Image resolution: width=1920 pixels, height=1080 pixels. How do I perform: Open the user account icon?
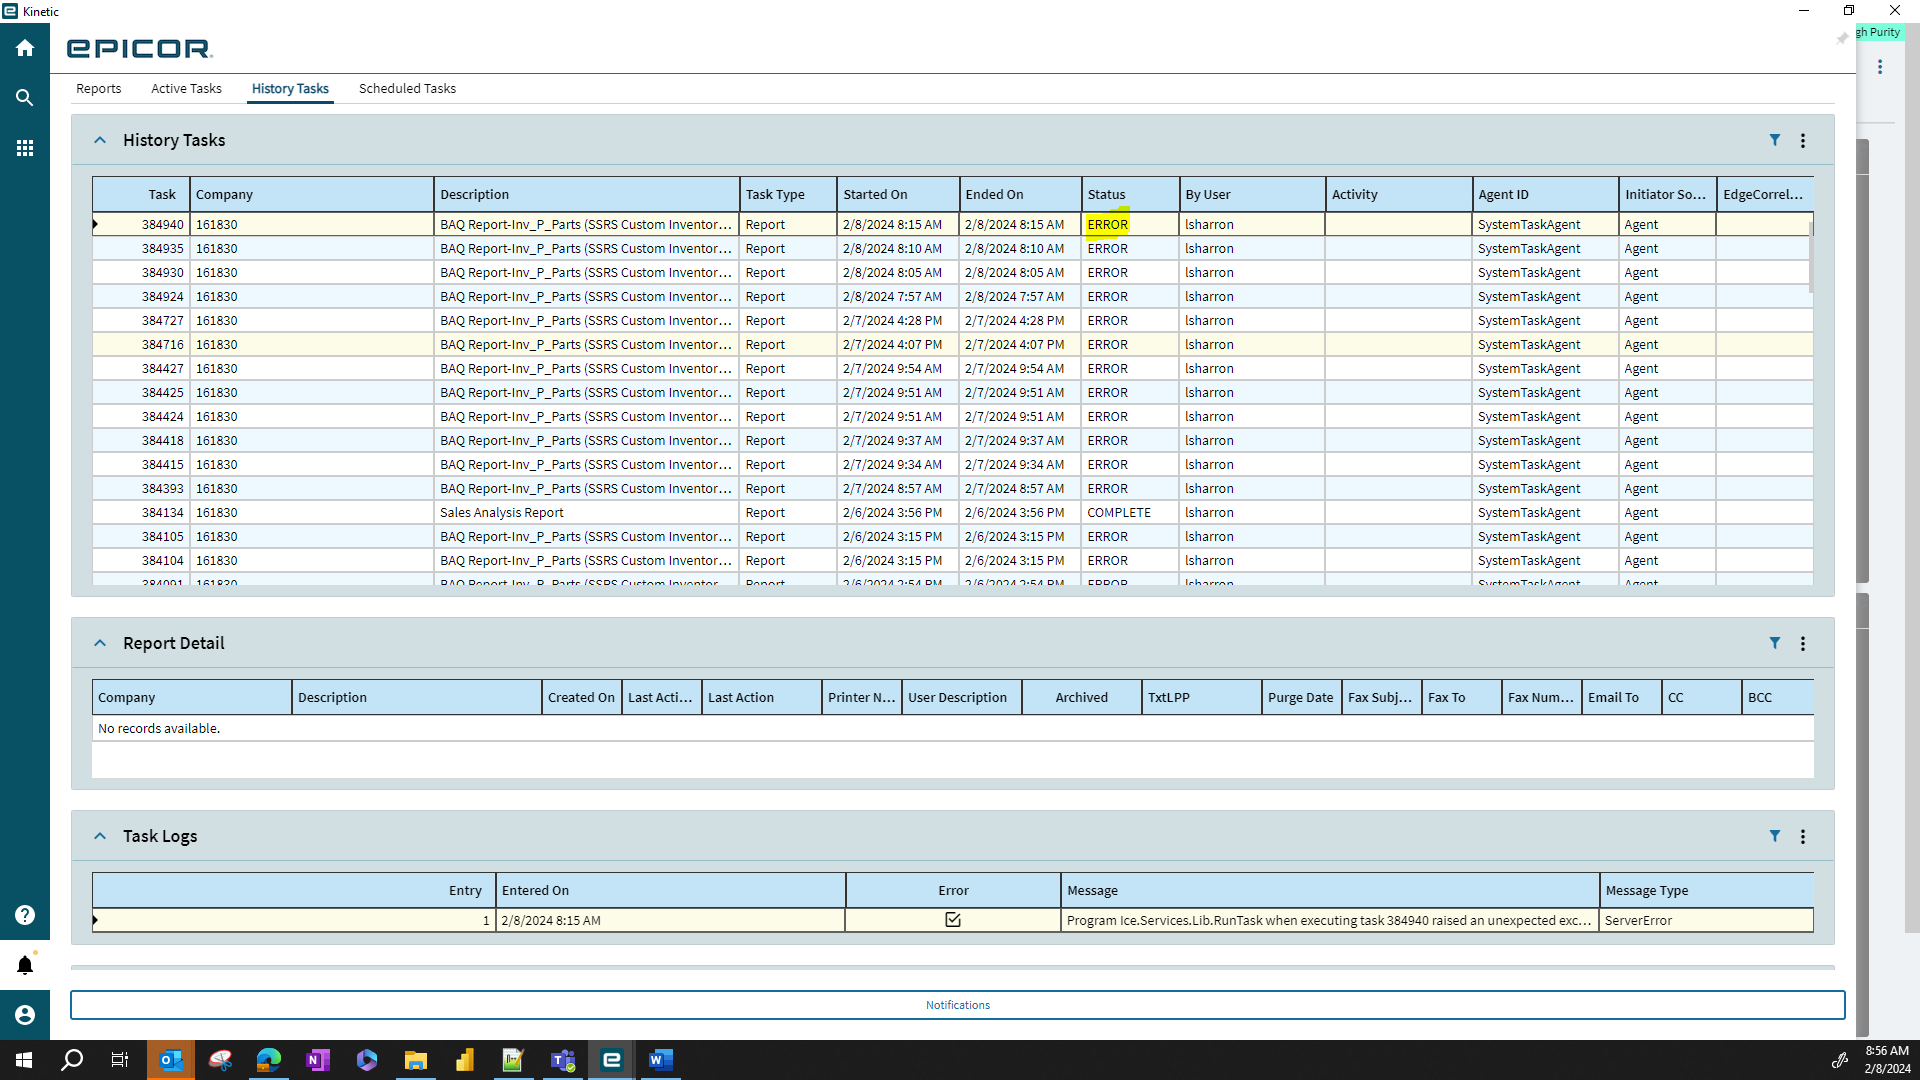(25, 1015)
